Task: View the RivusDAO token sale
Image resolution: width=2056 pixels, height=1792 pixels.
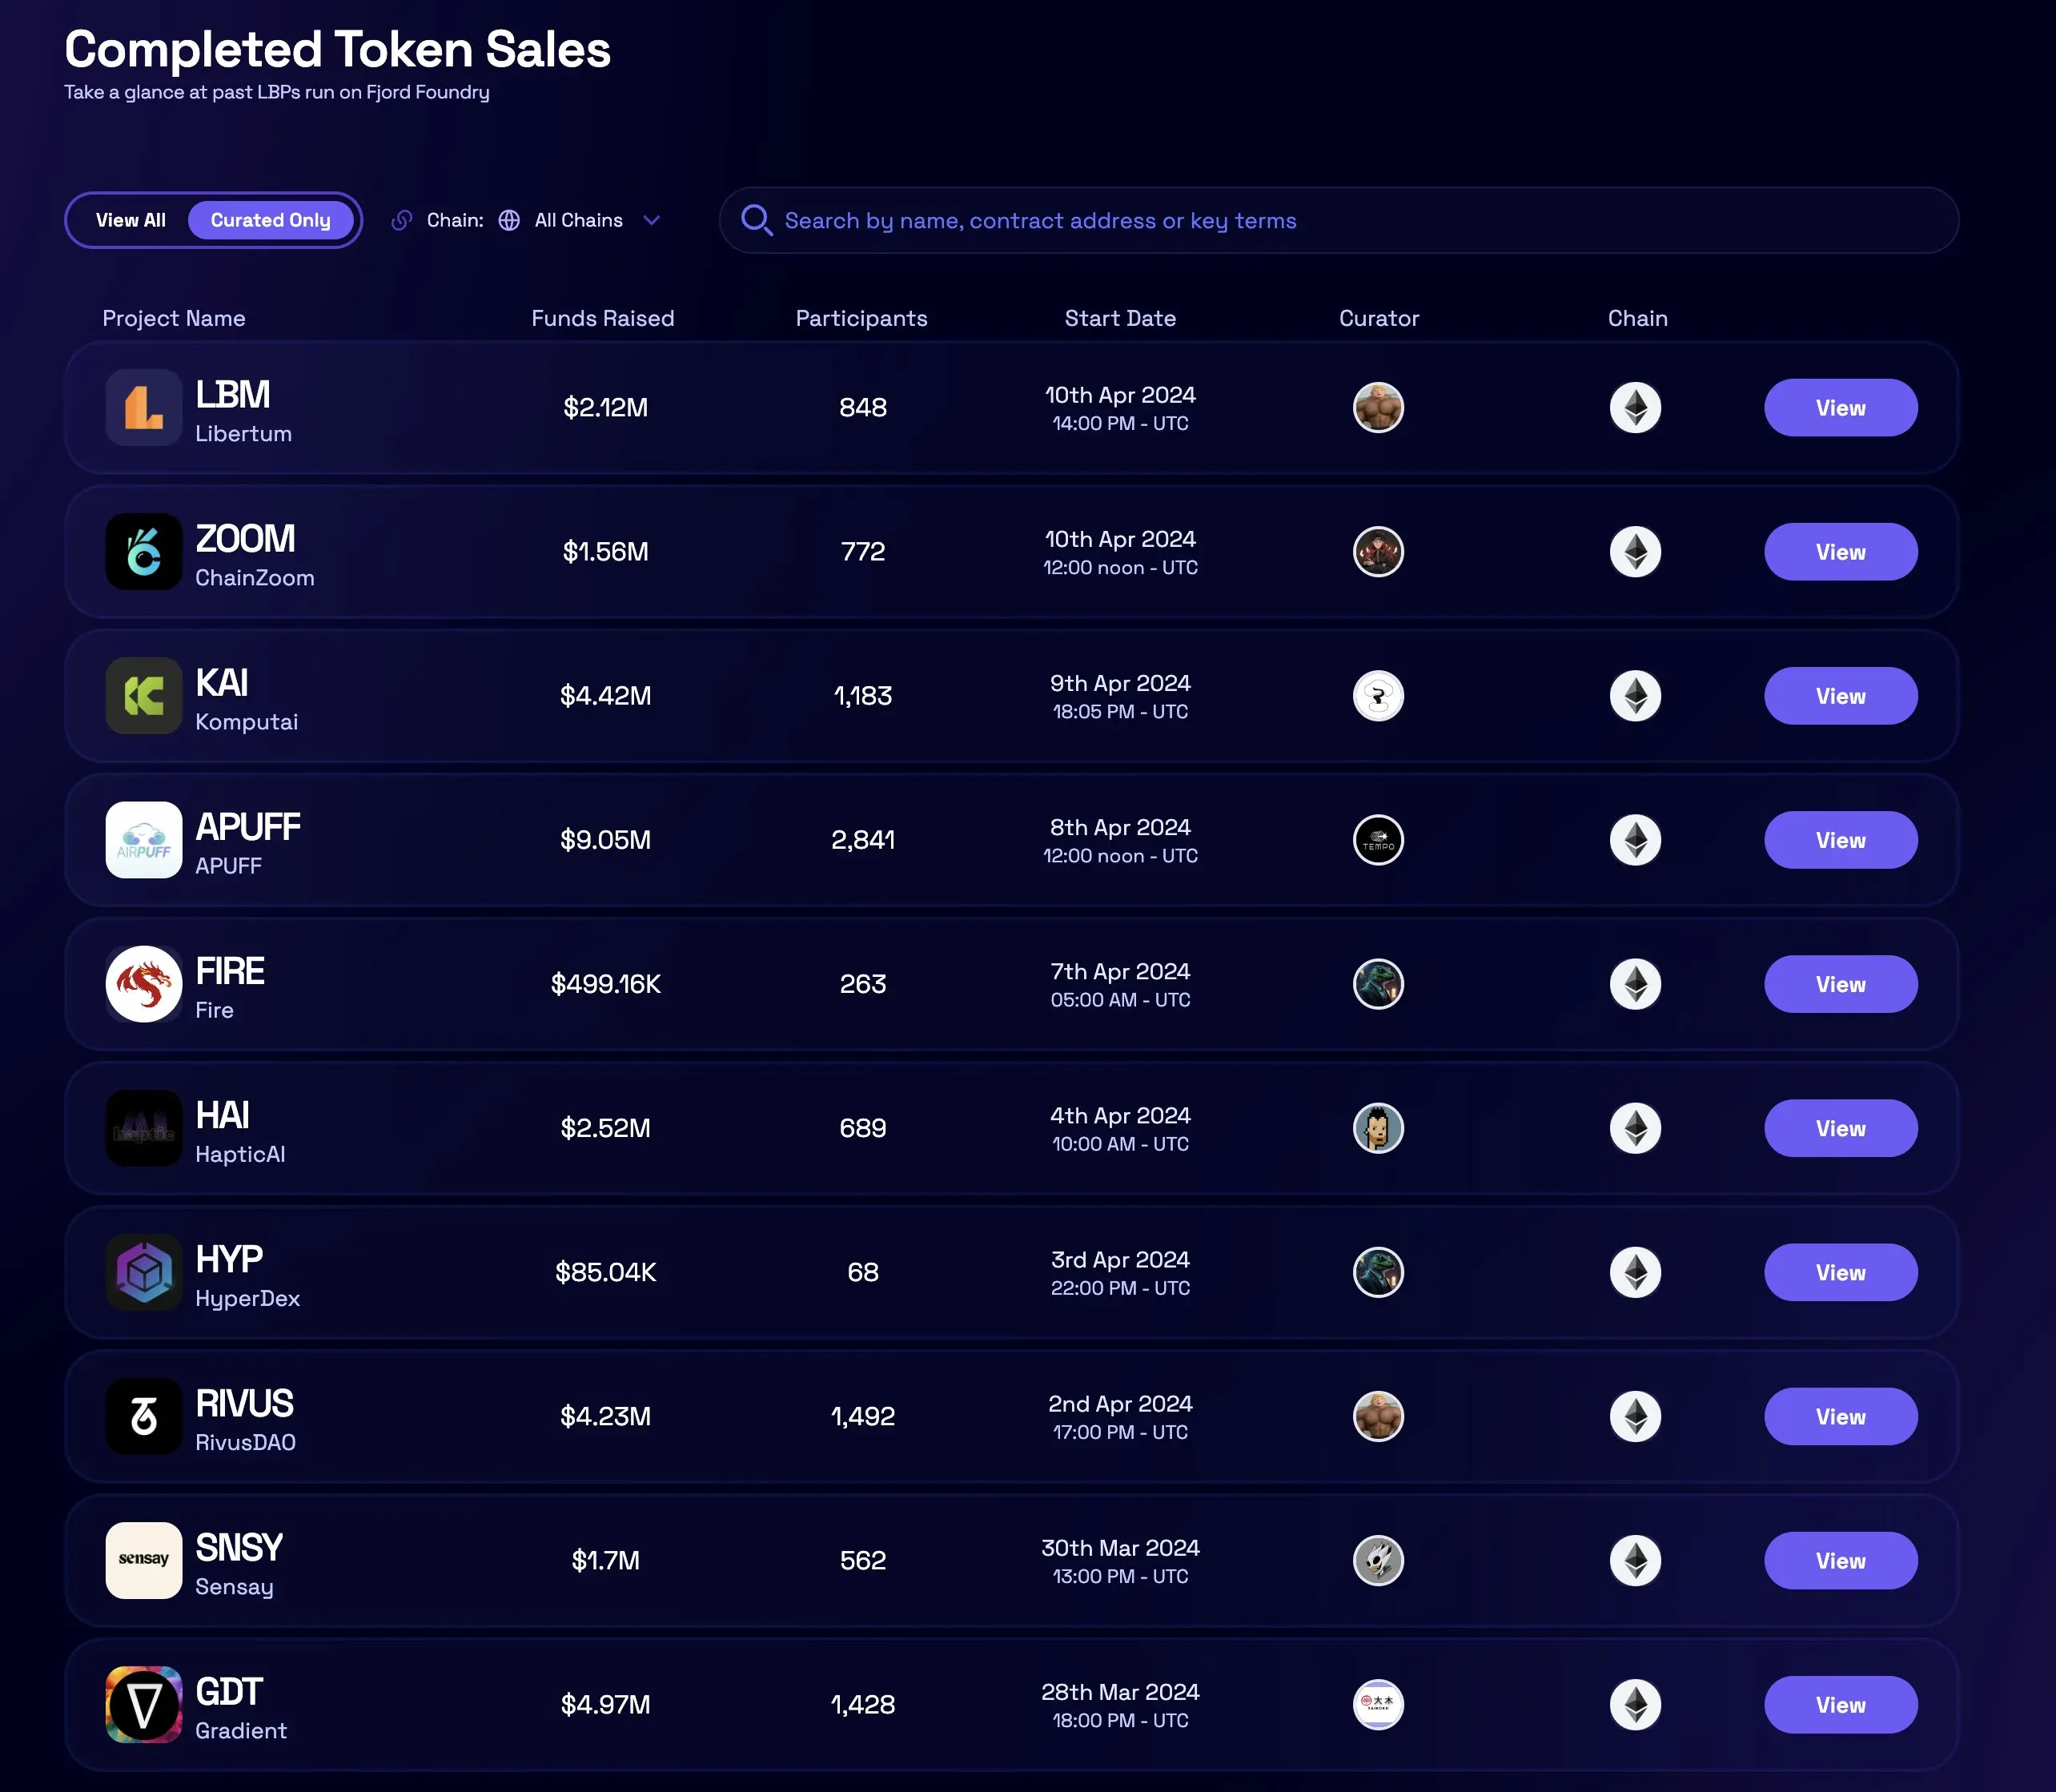Action: [x=1840, y=1416]
